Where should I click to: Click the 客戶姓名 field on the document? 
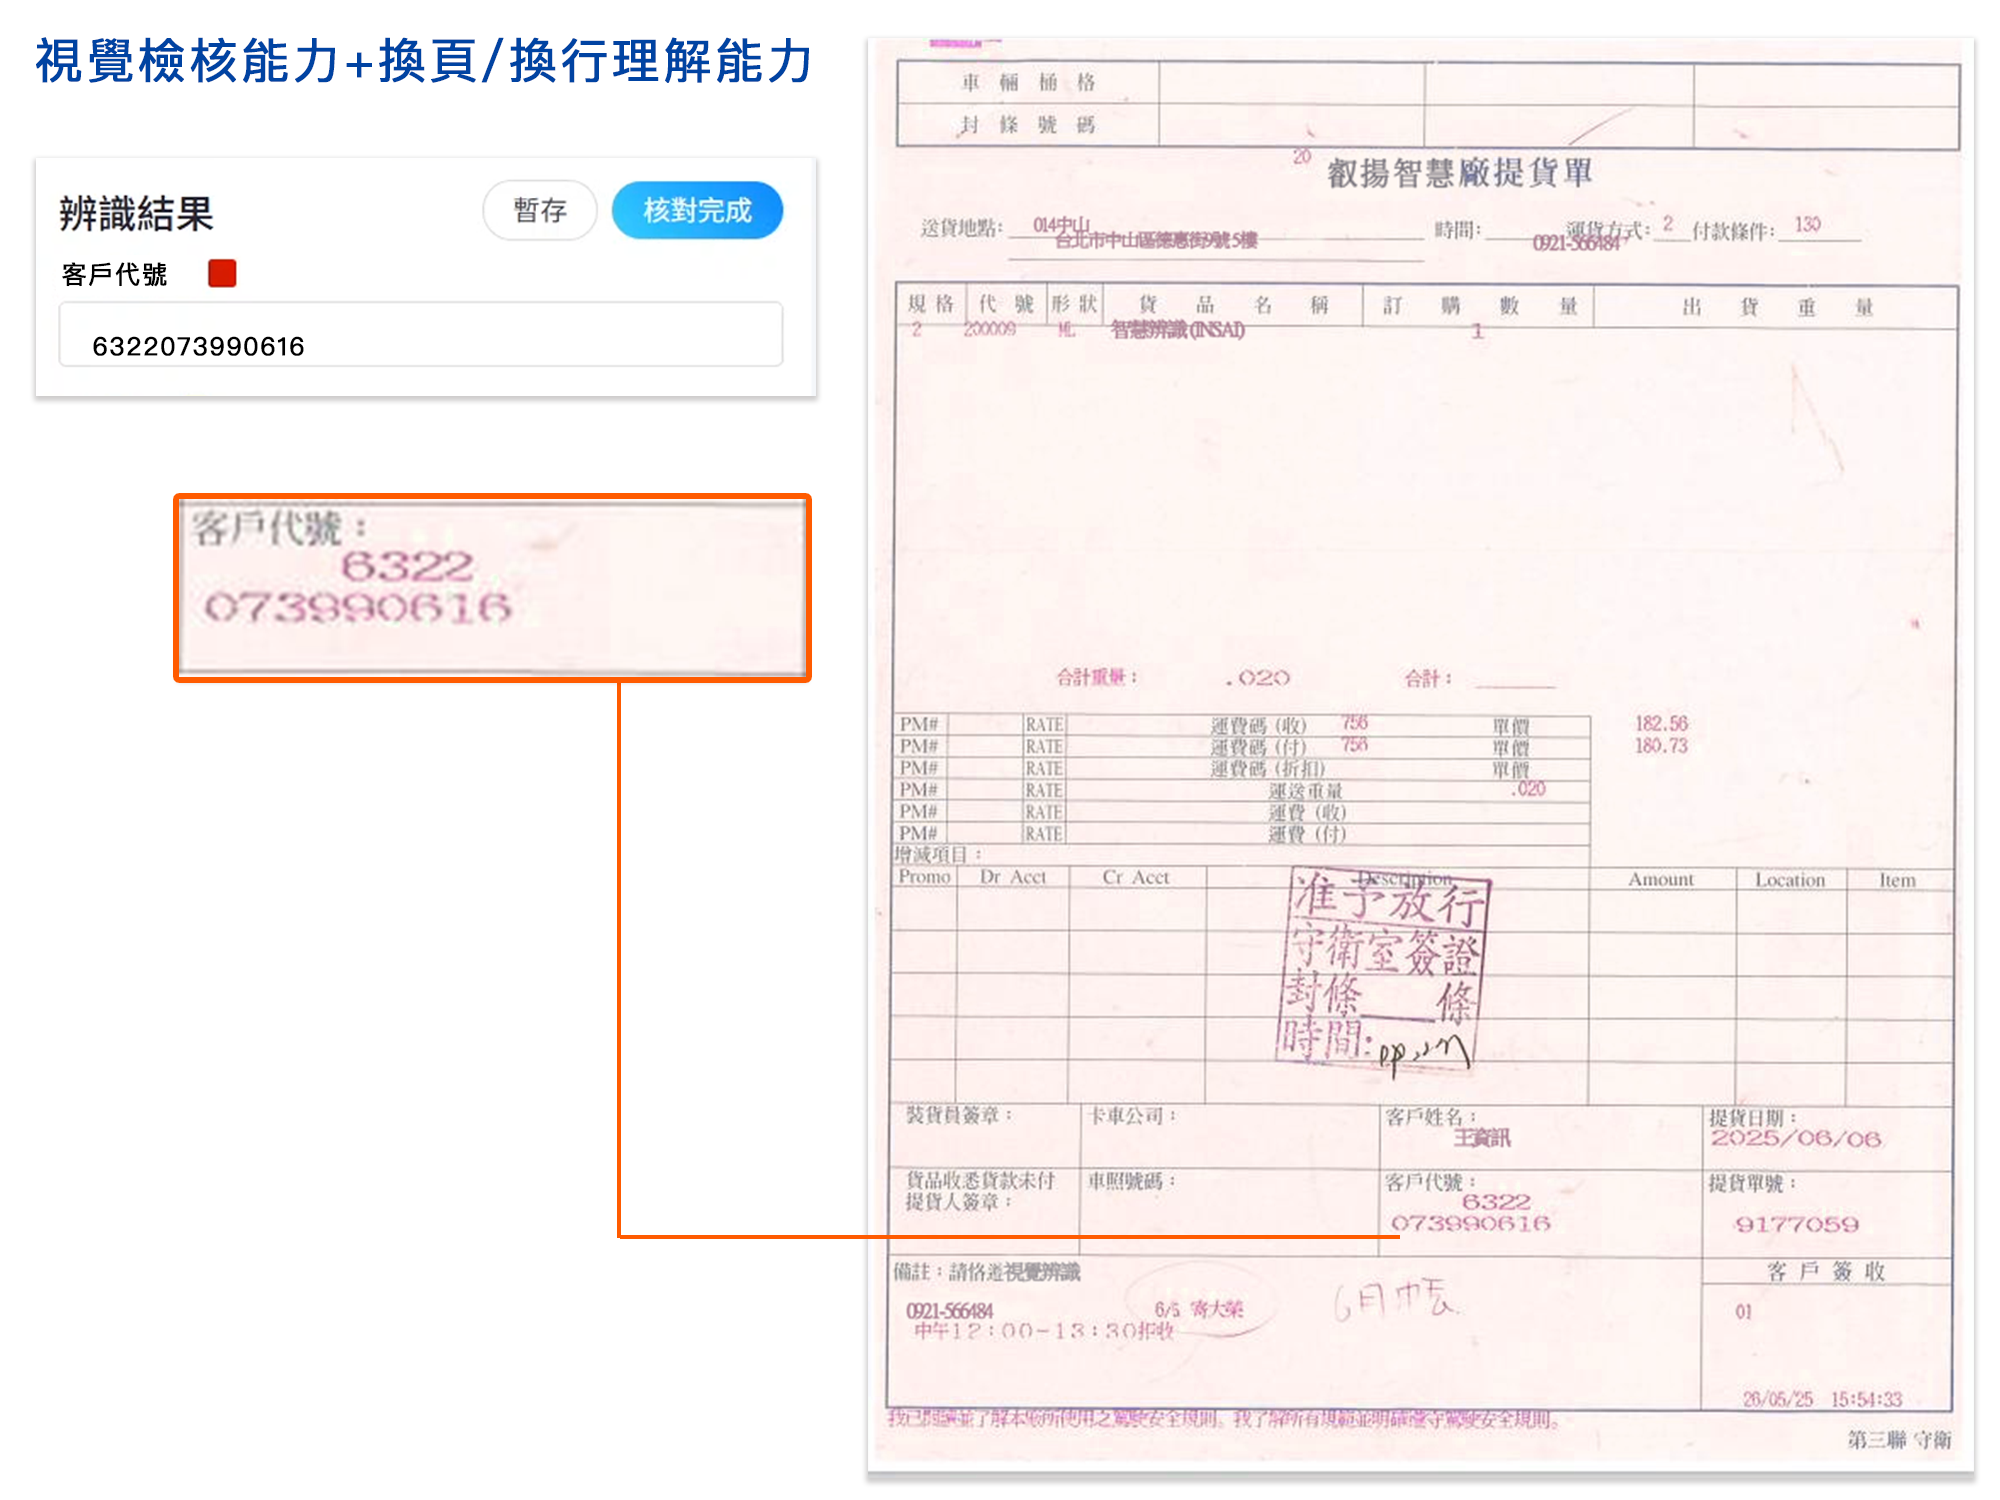(1481, 1137)
